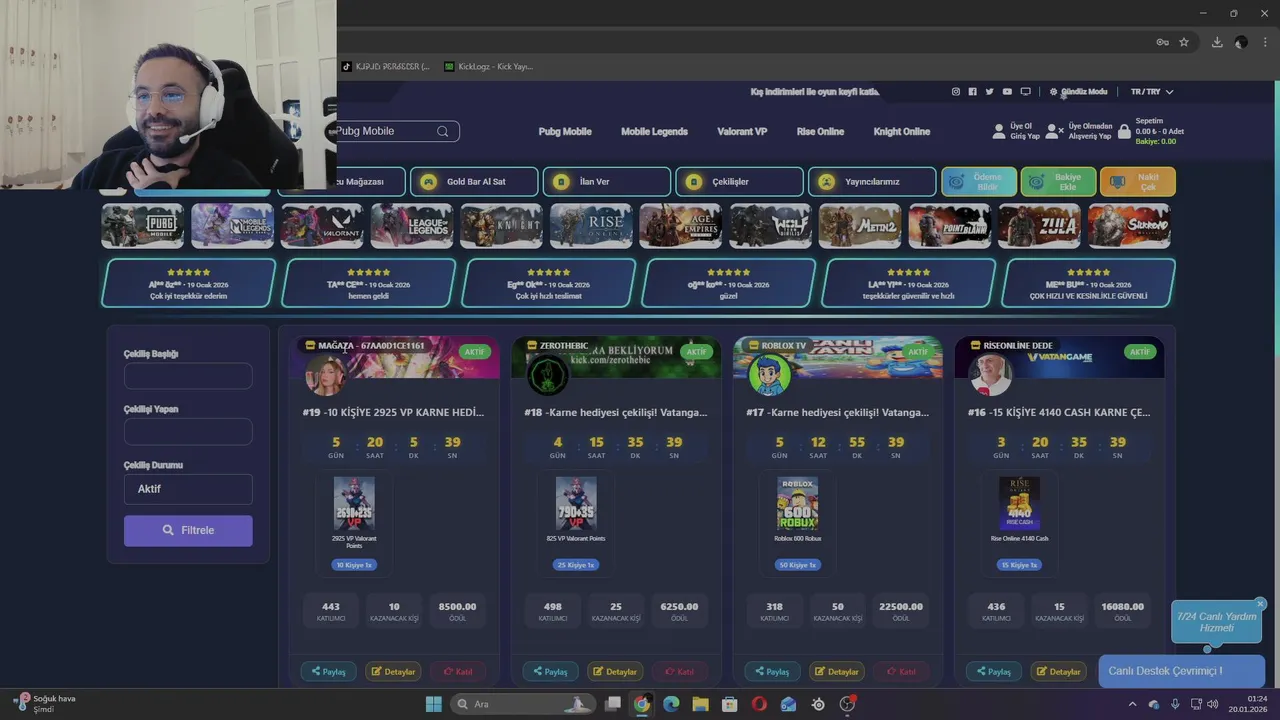Open the Twitter icon in the top bar

[x=989, y=92]
